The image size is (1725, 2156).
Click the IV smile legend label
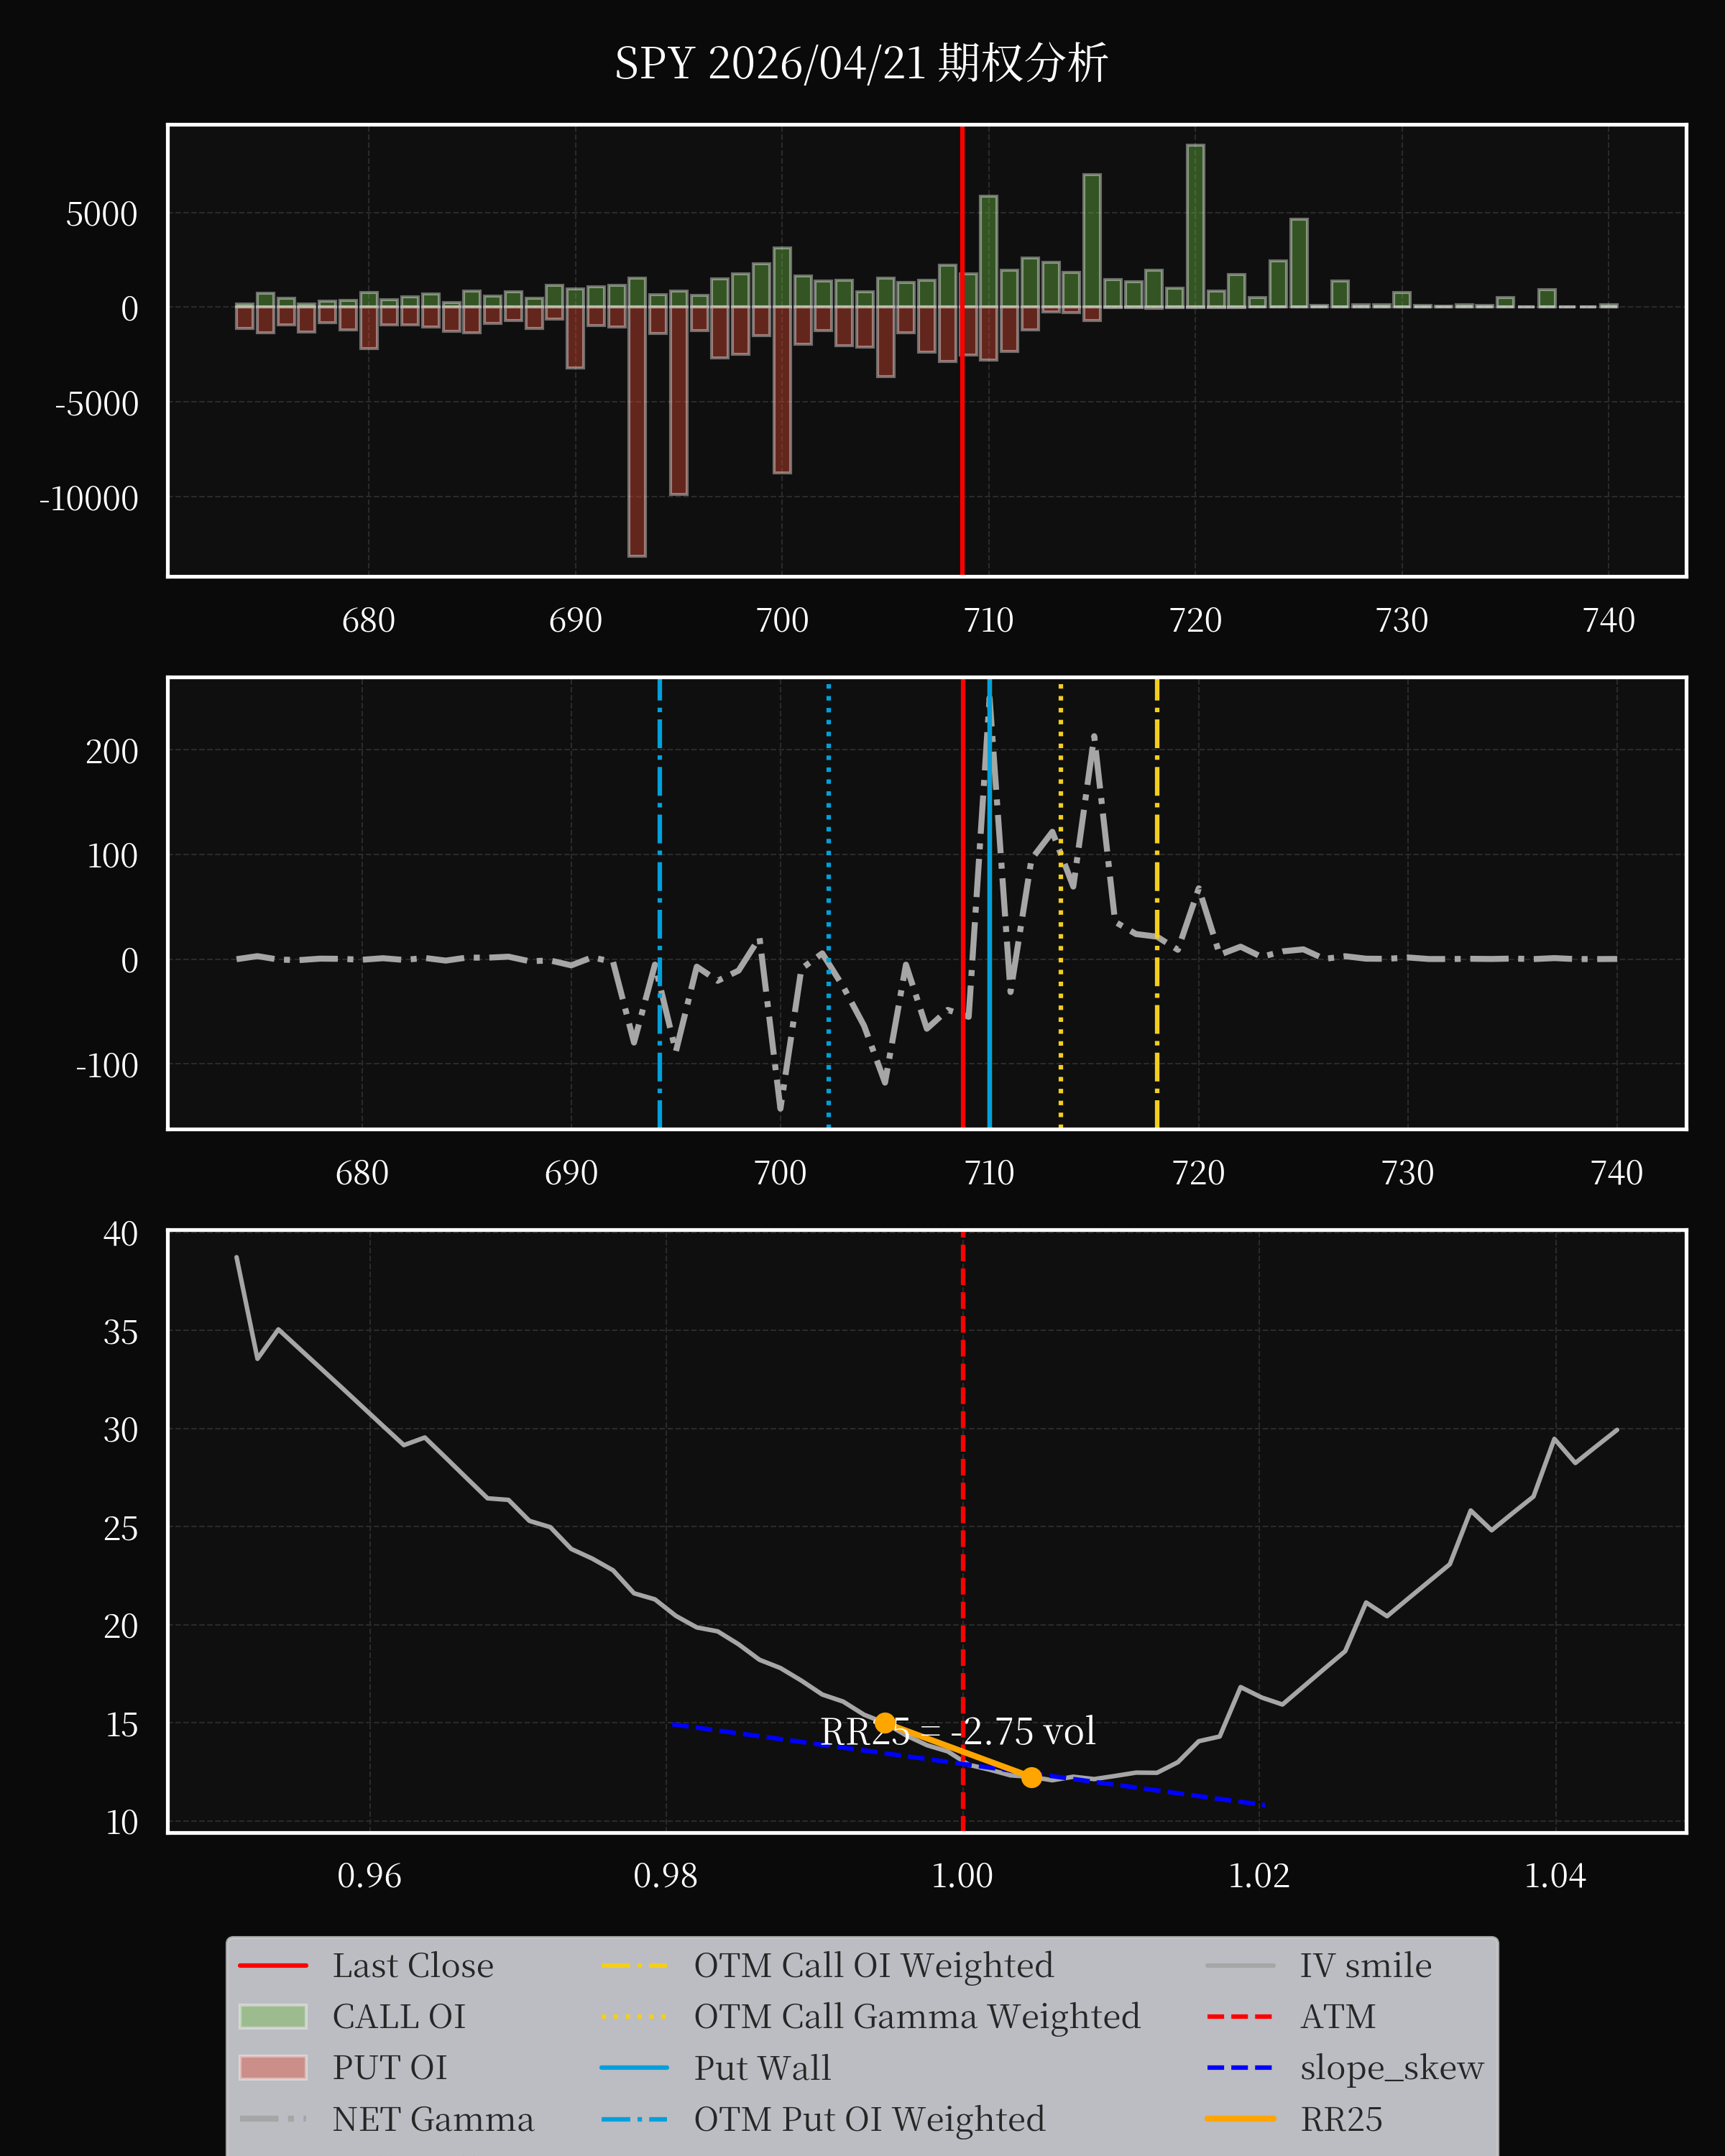pos(1365,1966)
